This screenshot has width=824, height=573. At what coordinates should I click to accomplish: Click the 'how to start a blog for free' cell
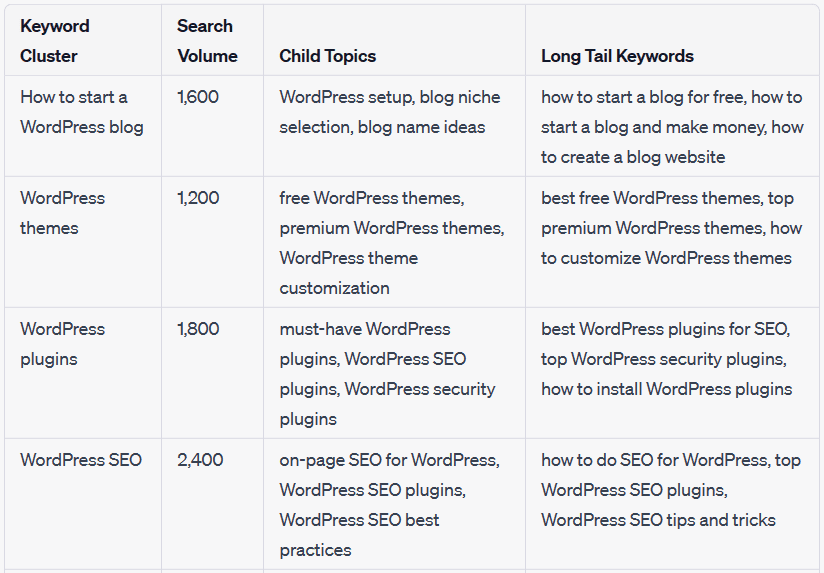(x=672, y=126)
